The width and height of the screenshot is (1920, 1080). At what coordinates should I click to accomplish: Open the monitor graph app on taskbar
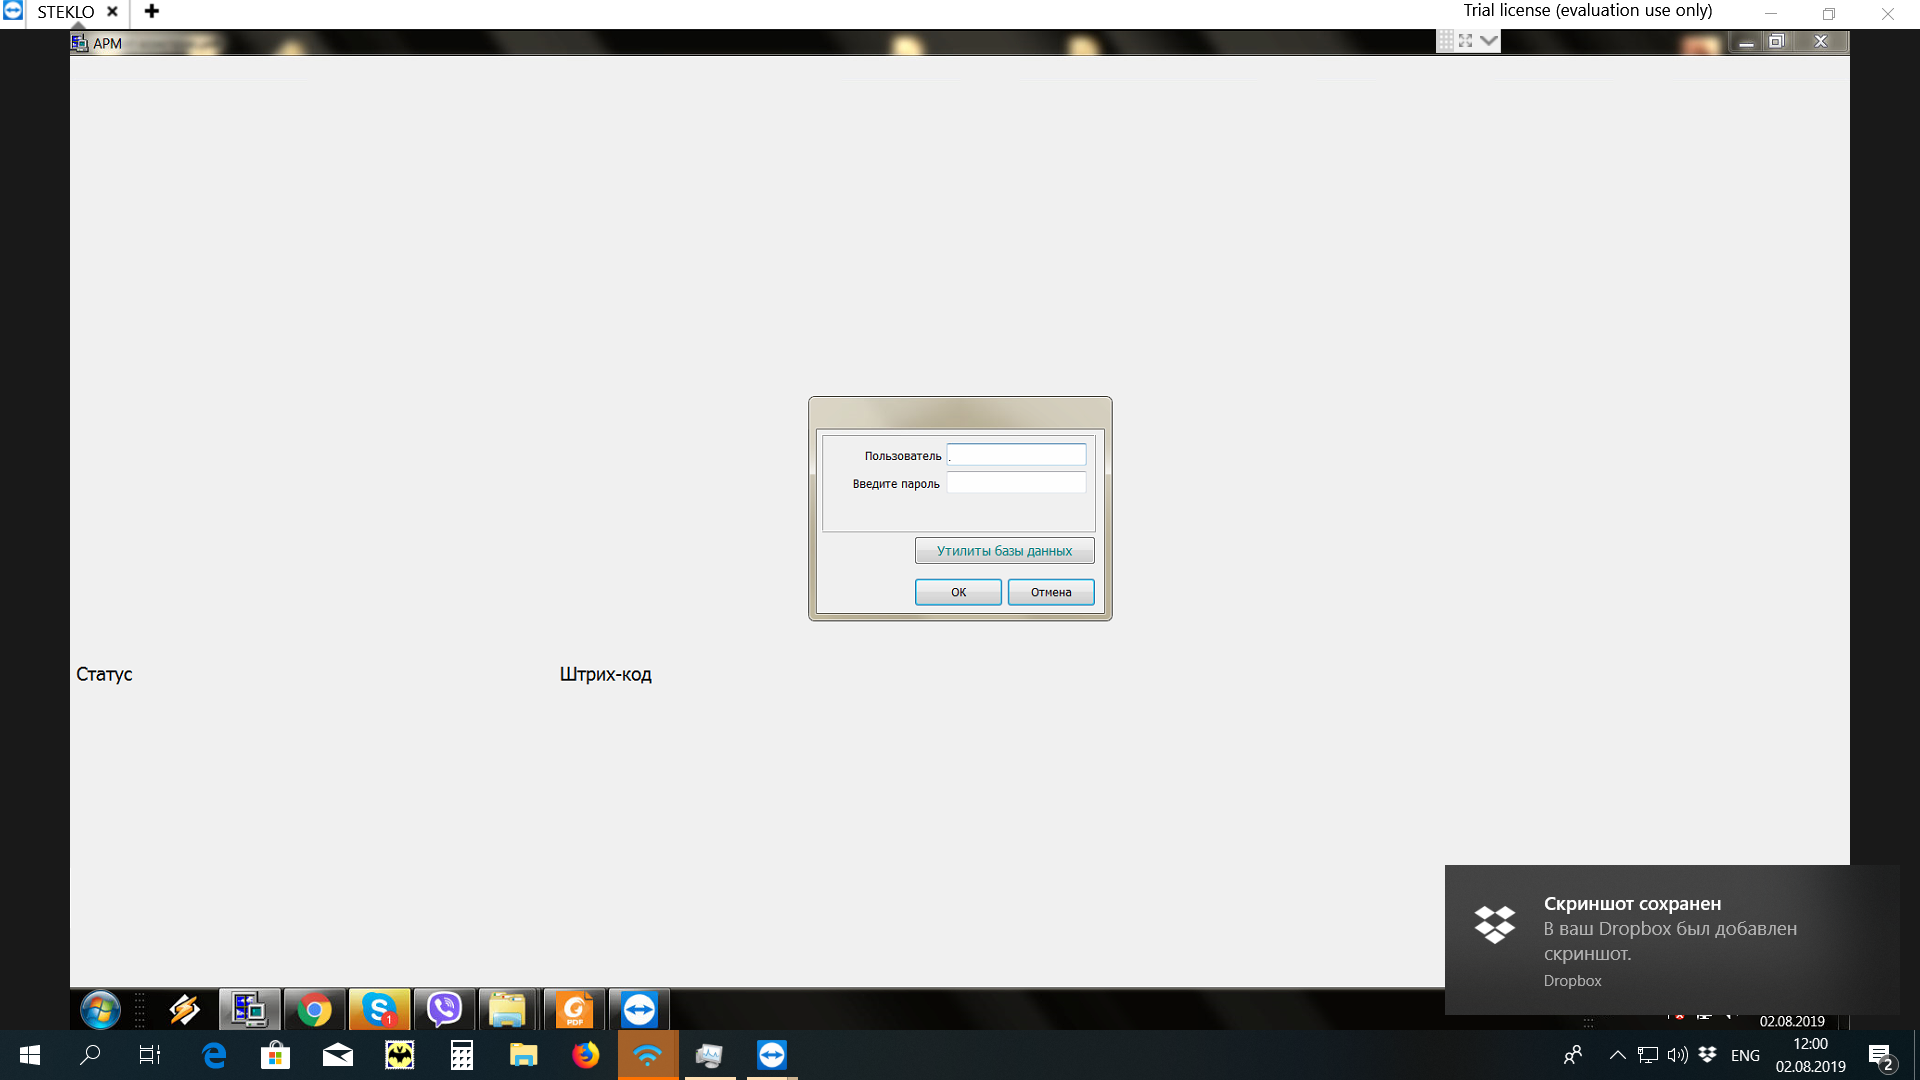coord(710,1055)
